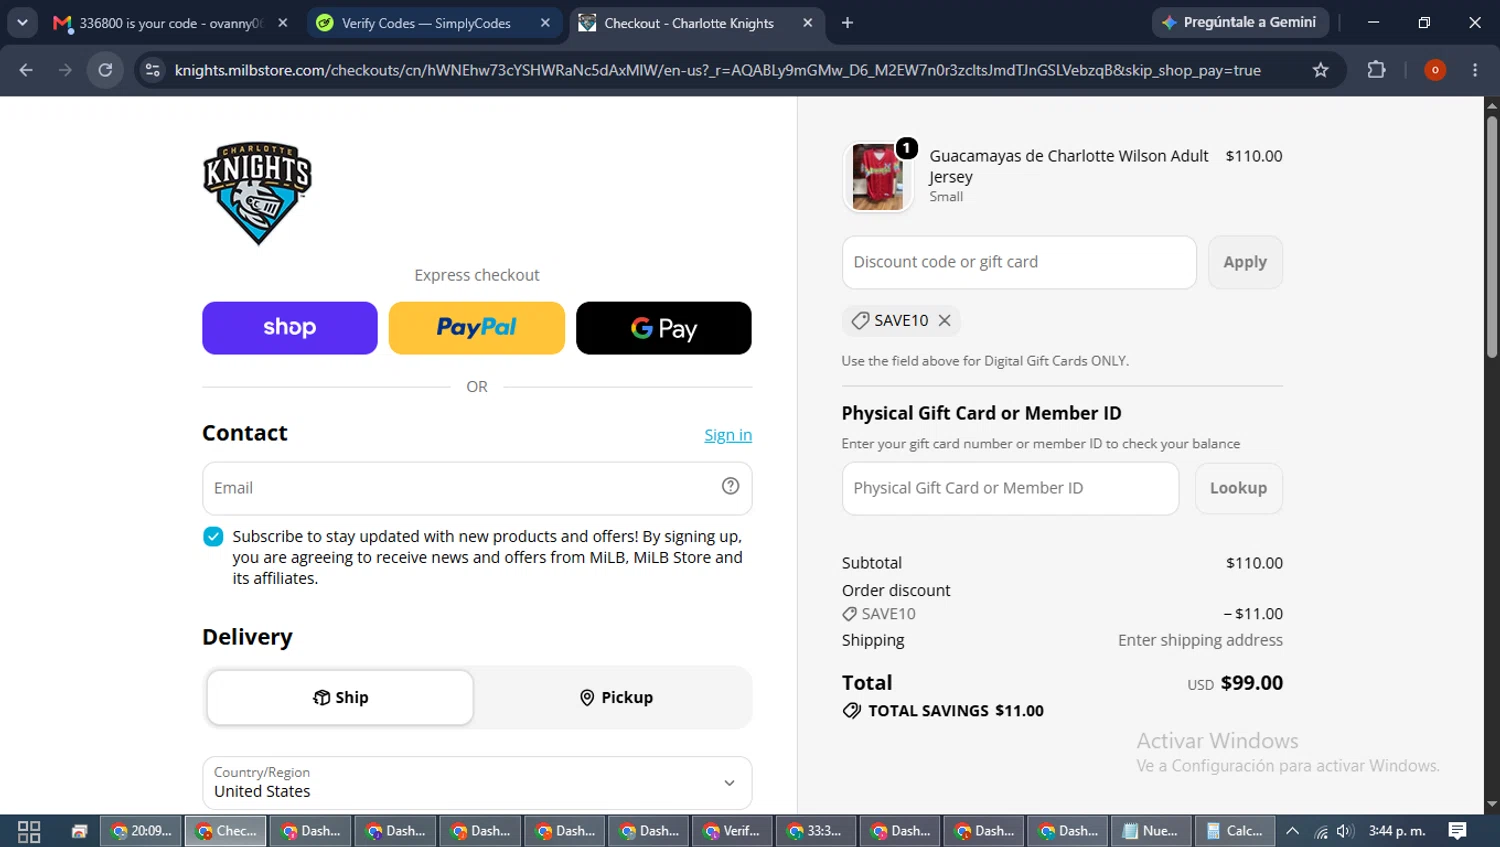Select the Checkout - Charlotte Knights tab
Viewport: 1500px width, 847px height.
coord(689,23)
